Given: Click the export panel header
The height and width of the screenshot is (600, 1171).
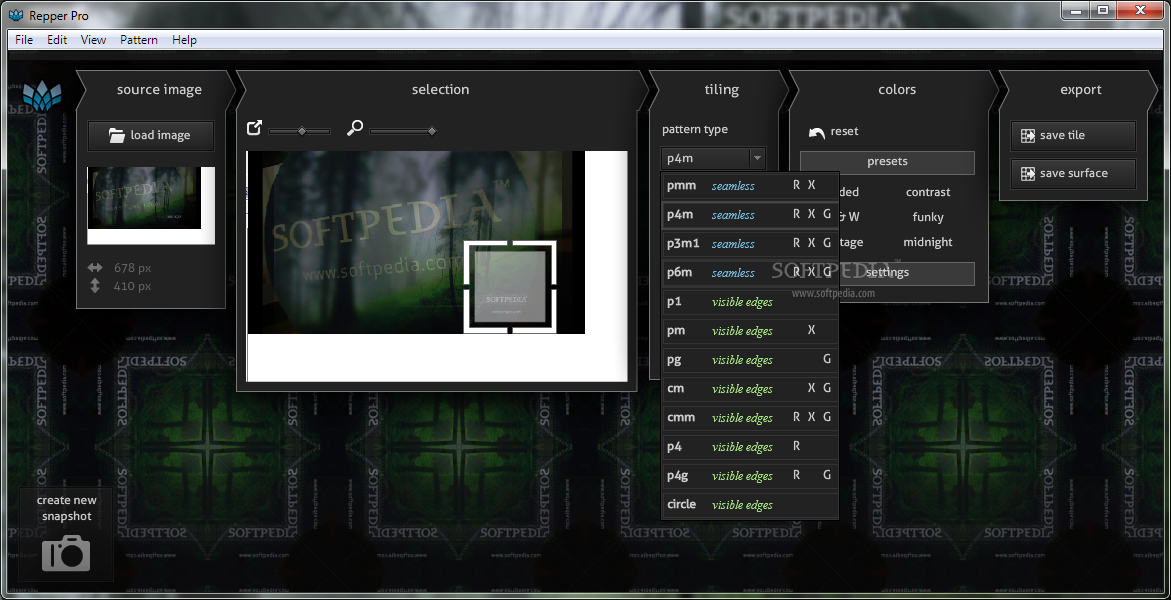Looking at the screenshot, I should point(1081,90).
